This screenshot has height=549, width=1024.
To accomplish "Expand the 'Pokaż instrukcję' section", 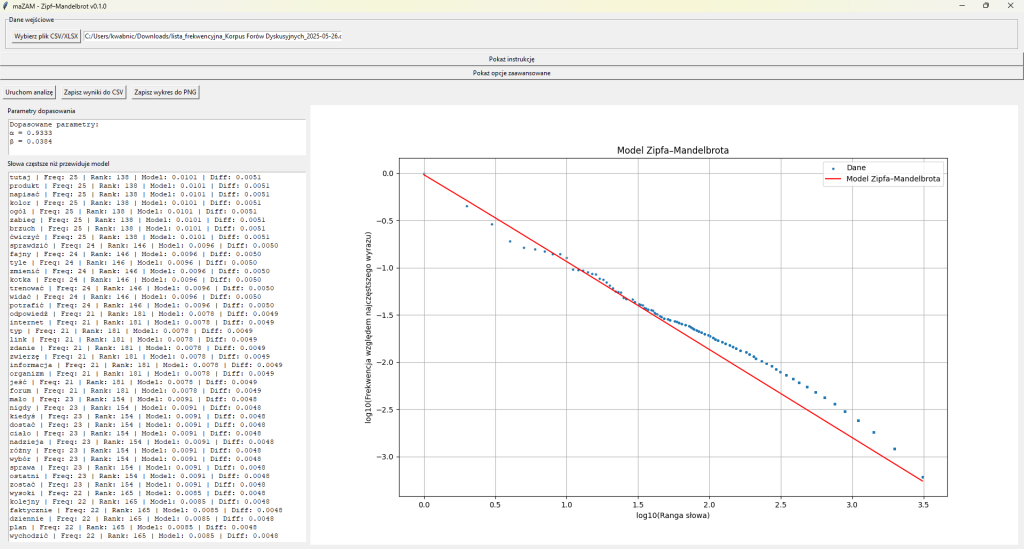I will (x=511, y=59).
